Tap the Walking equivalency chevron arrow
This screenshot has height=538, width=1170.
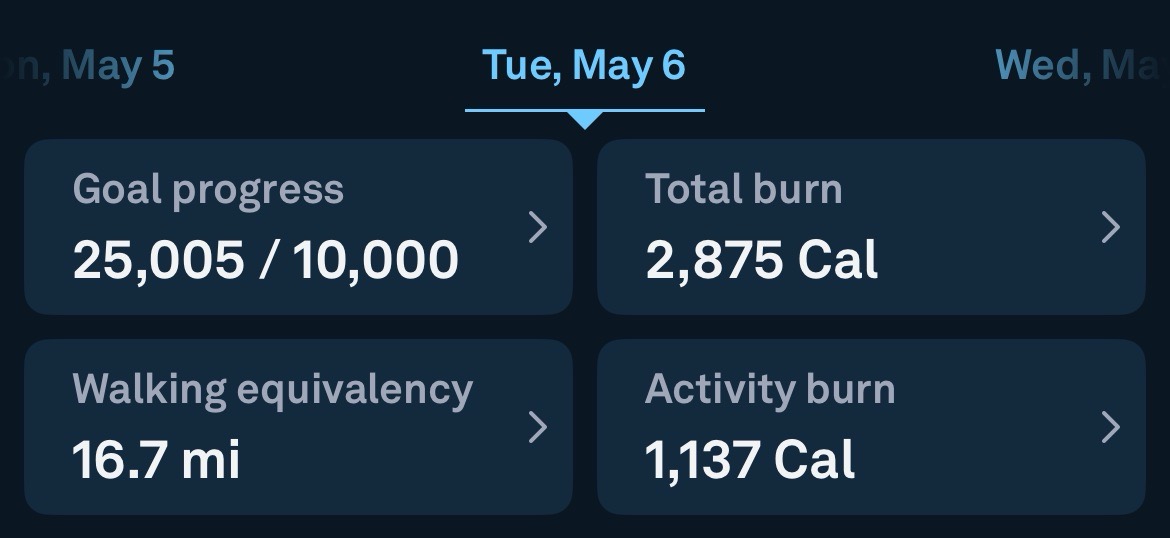[538, 427]
